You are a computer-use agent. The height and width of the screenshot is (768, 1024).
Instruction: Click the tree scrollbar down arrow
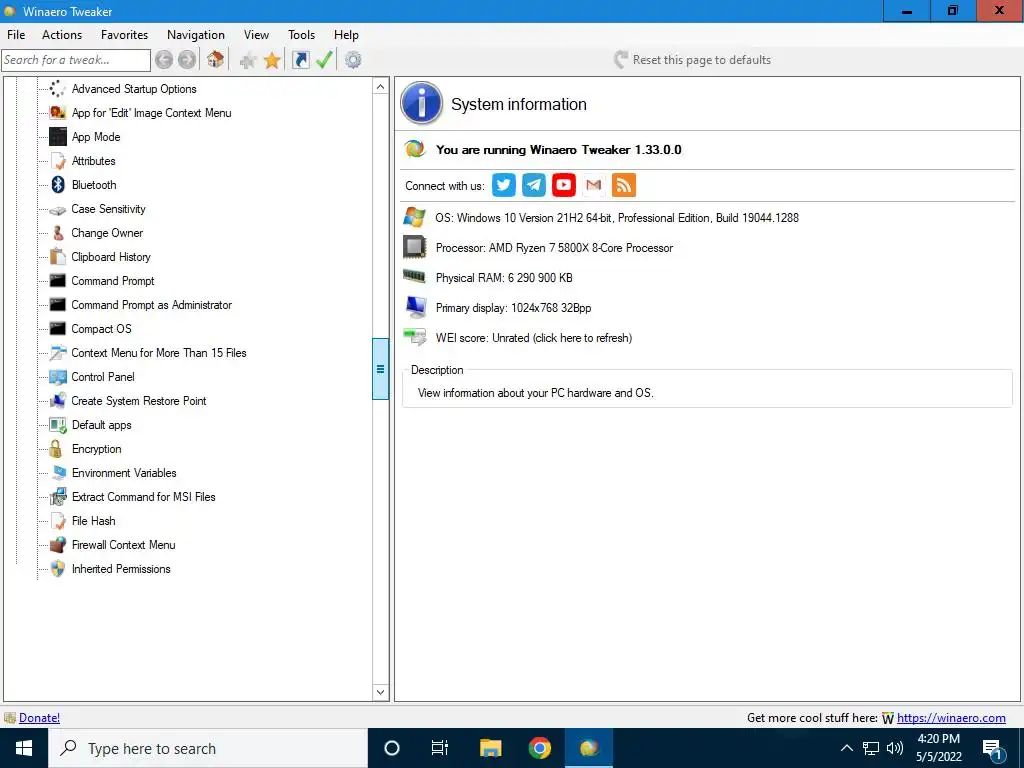coord(380,692)
